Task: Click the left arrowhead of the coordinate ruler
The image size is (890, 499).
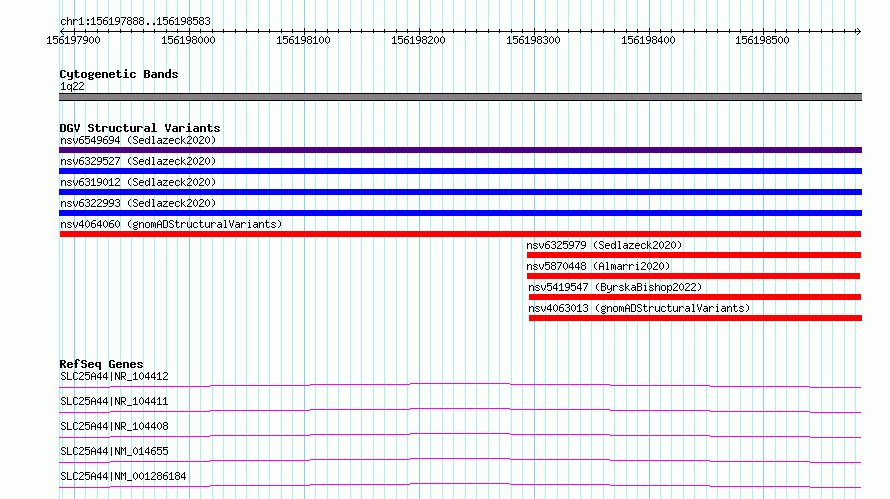Action: point(62,31)
